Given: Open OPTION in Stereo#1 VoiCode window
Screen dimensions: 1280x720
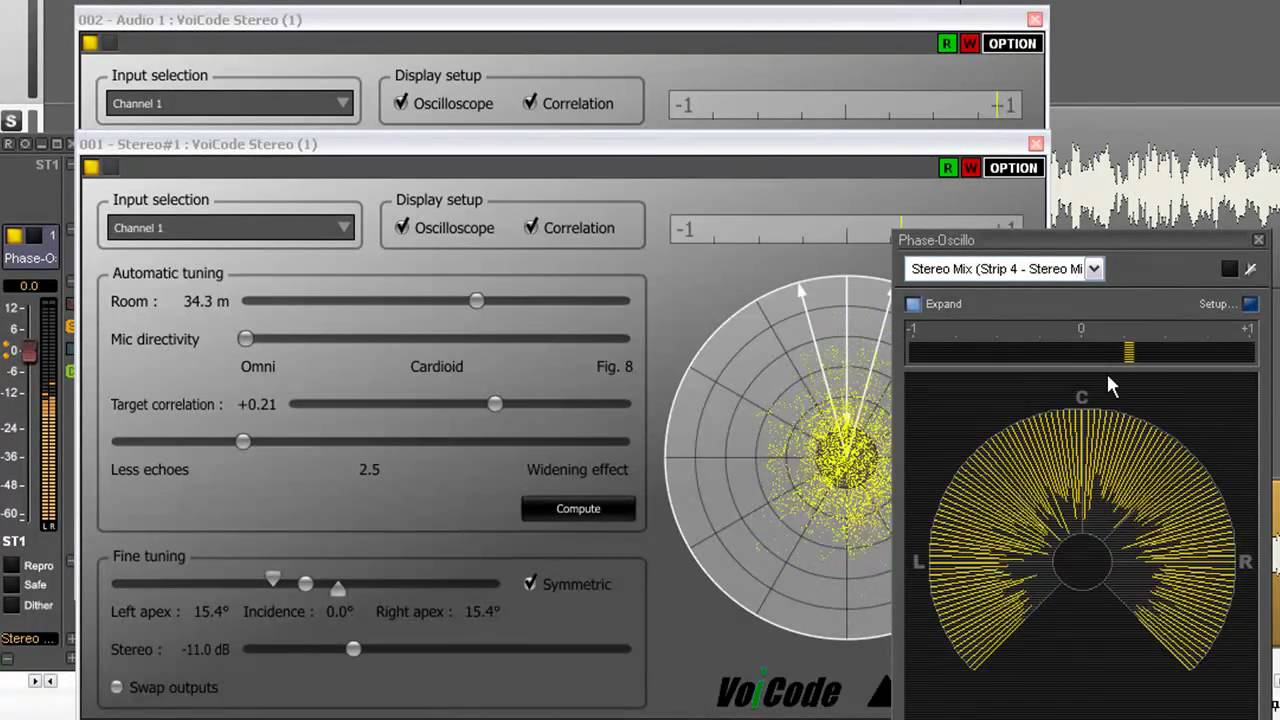Looking at the screenshot, I should click(1013, 168).
